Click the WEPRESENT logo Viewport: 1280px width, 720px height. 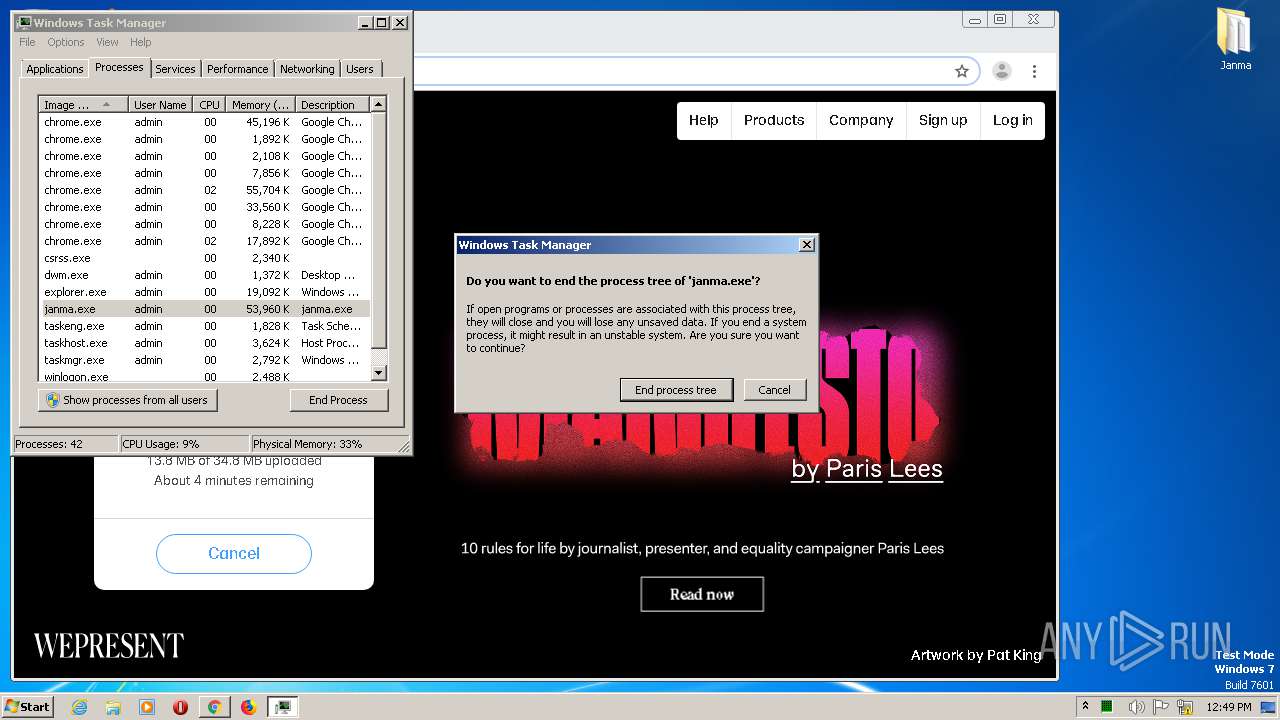[109, 646]
